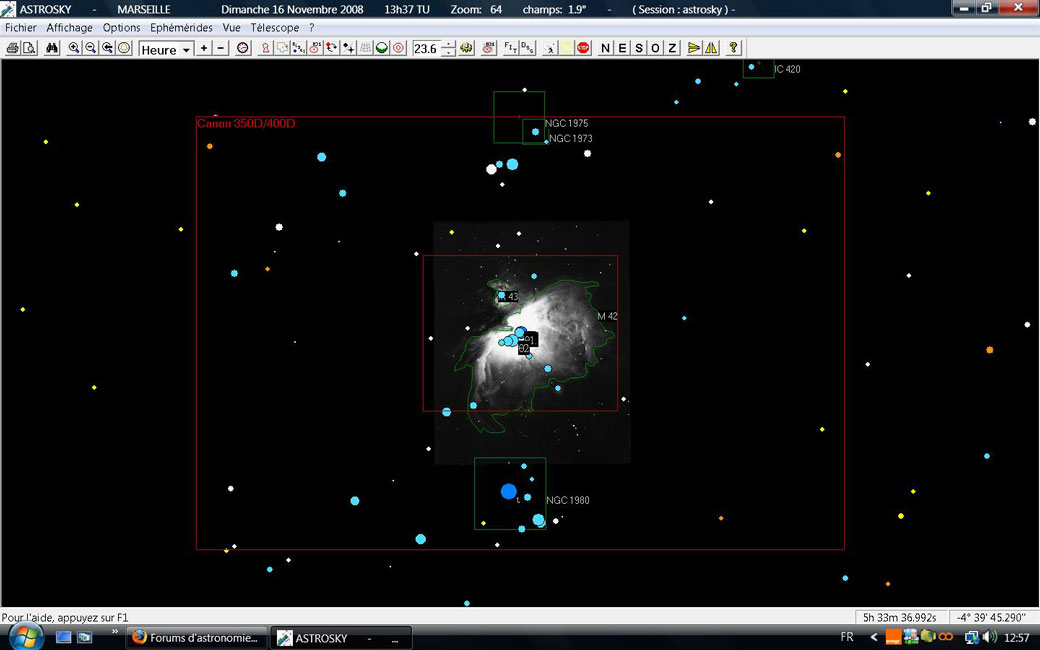Click the ASTROSKY taskbar button
This screenshot has height=650, width=1040.
coord(341,638)
